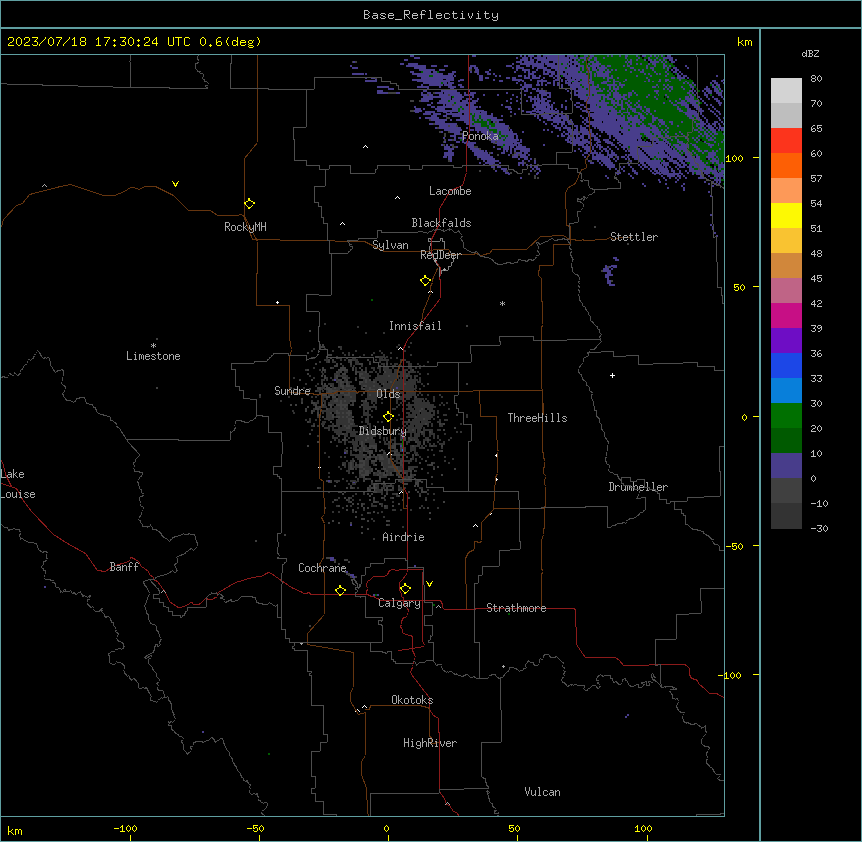
Task: Click the -100 tick on the bottom axis
Action: (126, 828)
